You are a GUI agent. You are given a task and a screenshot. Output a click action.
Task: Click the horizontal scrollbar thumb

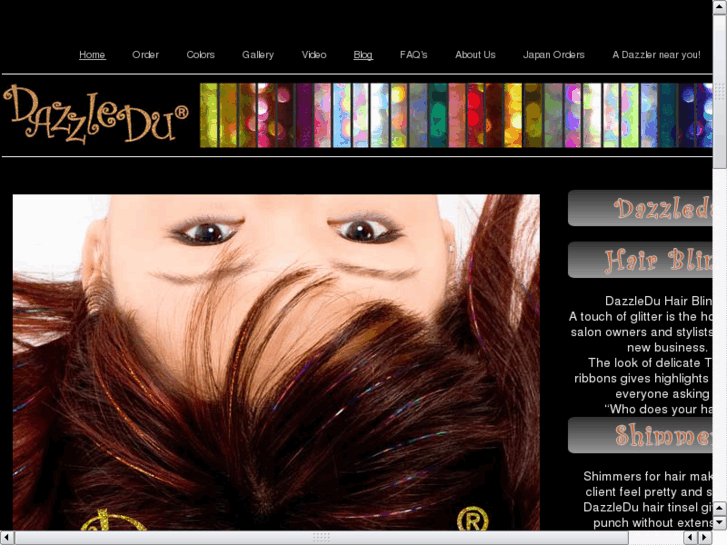pos(321,538)
